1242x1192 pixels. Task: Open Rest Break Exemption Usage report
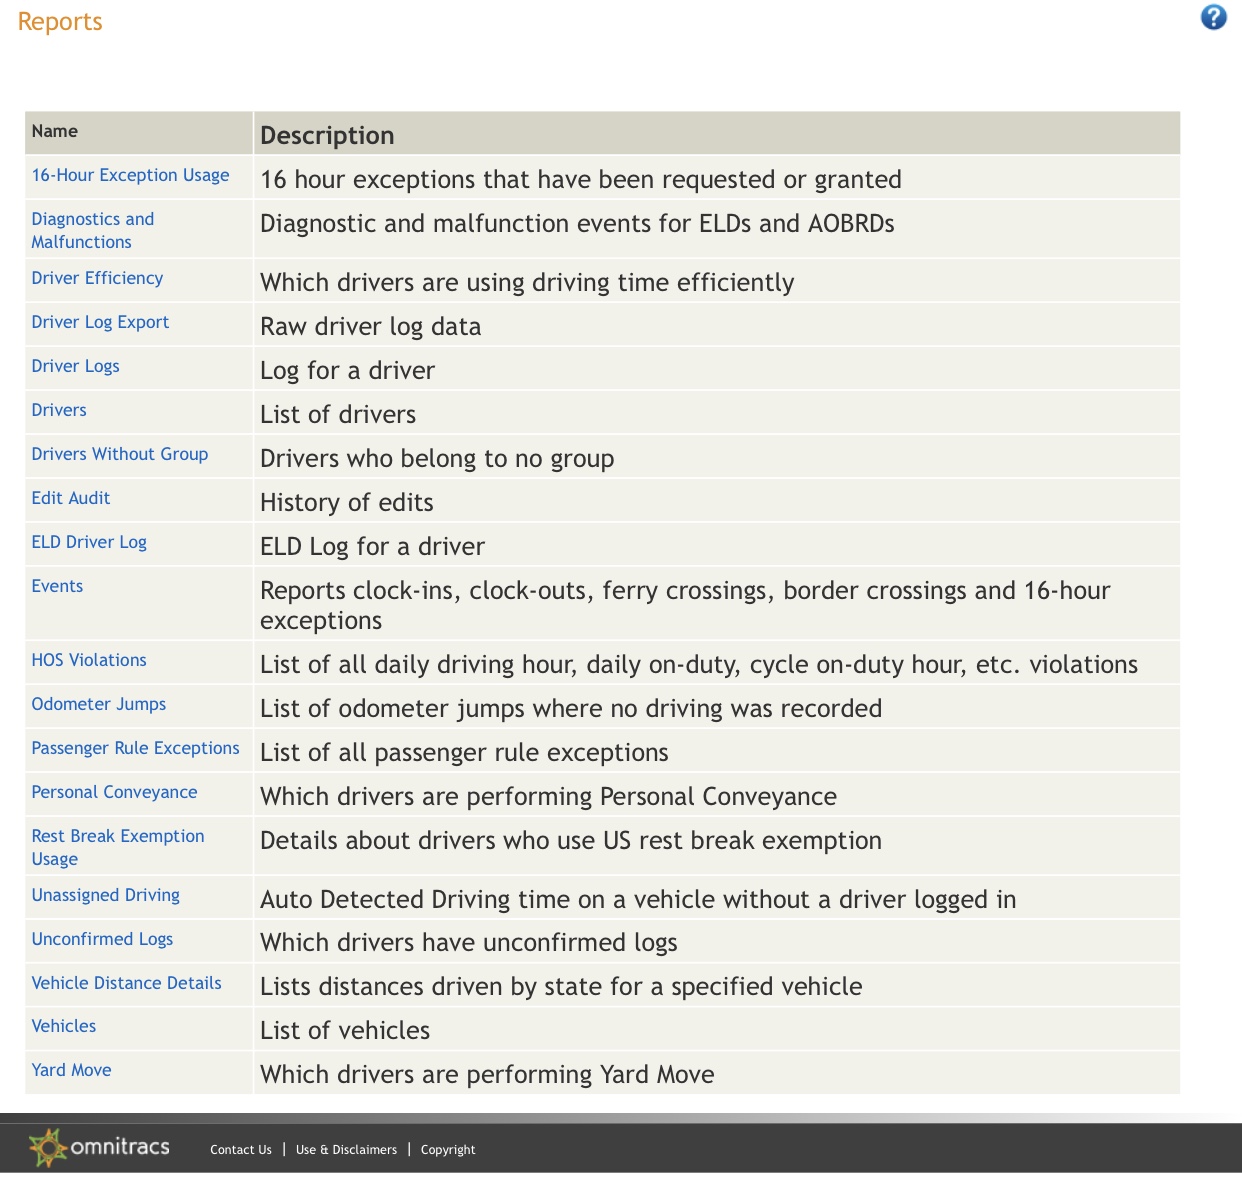click(118, 847)
